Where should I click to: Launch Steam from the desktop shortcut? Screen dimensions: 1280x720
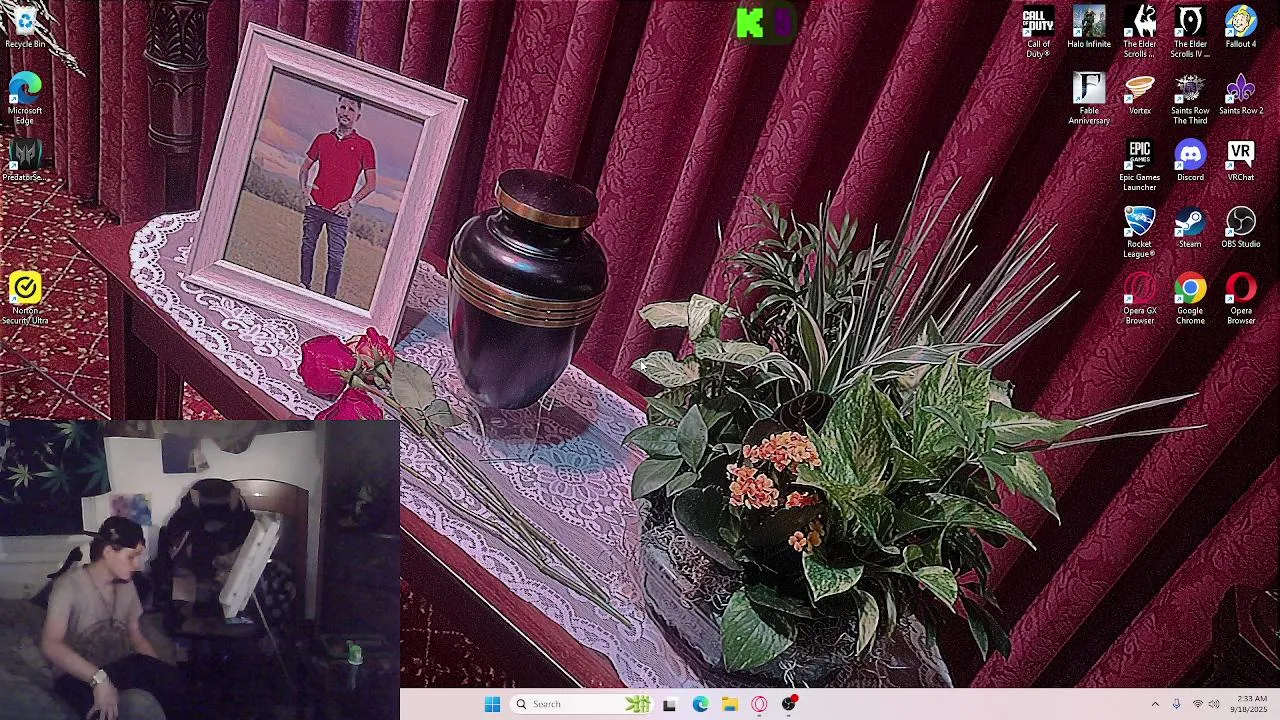[x=1190, y=227]
